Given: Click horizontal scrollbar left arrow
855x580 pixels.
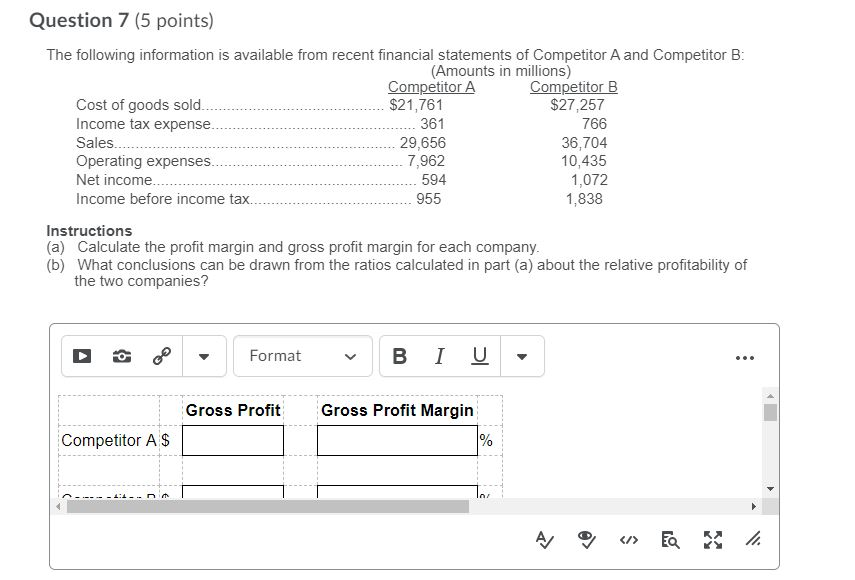Looking at the screenshot, I should [59, 506].
